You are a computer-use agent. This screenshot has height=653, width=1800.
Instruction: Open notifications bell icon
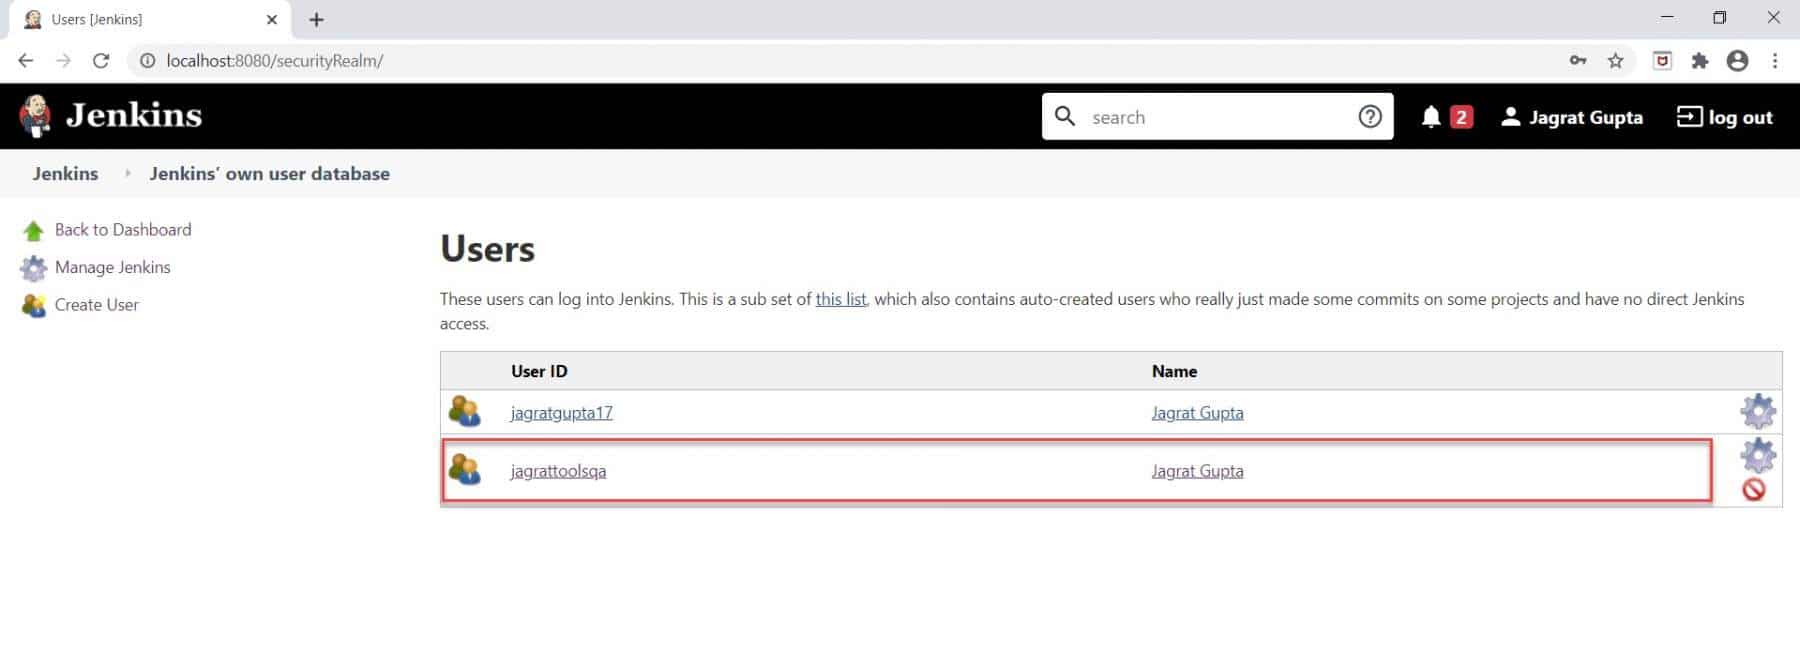tap(1431, 117)
